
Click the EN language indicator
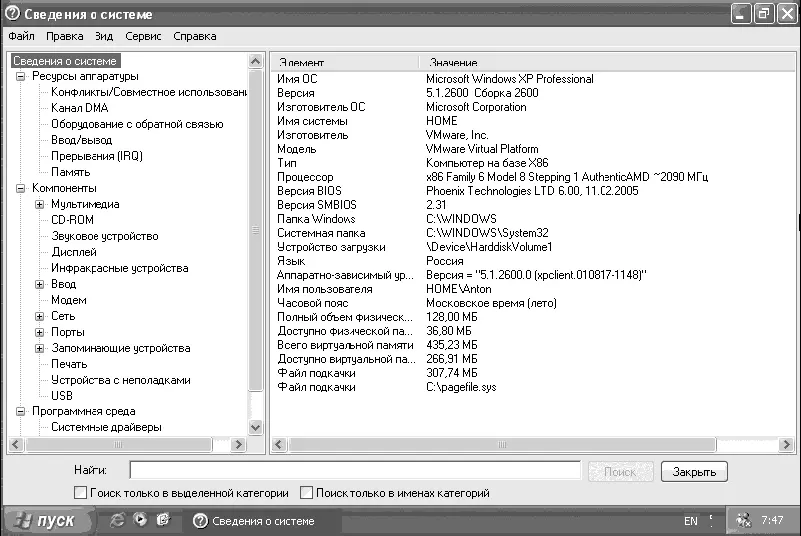(x=691, y=521)
